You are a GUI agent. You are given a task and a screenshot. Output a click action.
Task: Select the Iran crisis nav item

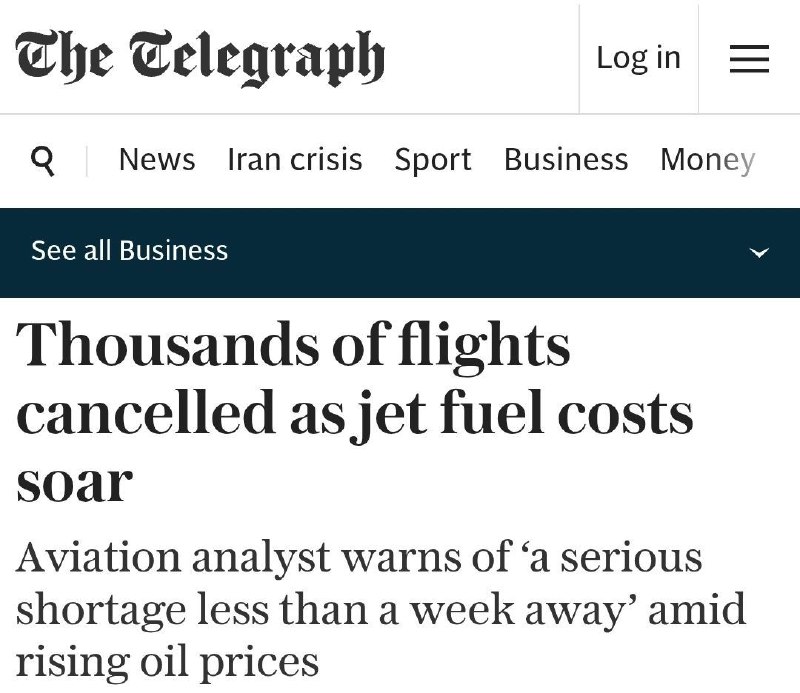(295, 160)
